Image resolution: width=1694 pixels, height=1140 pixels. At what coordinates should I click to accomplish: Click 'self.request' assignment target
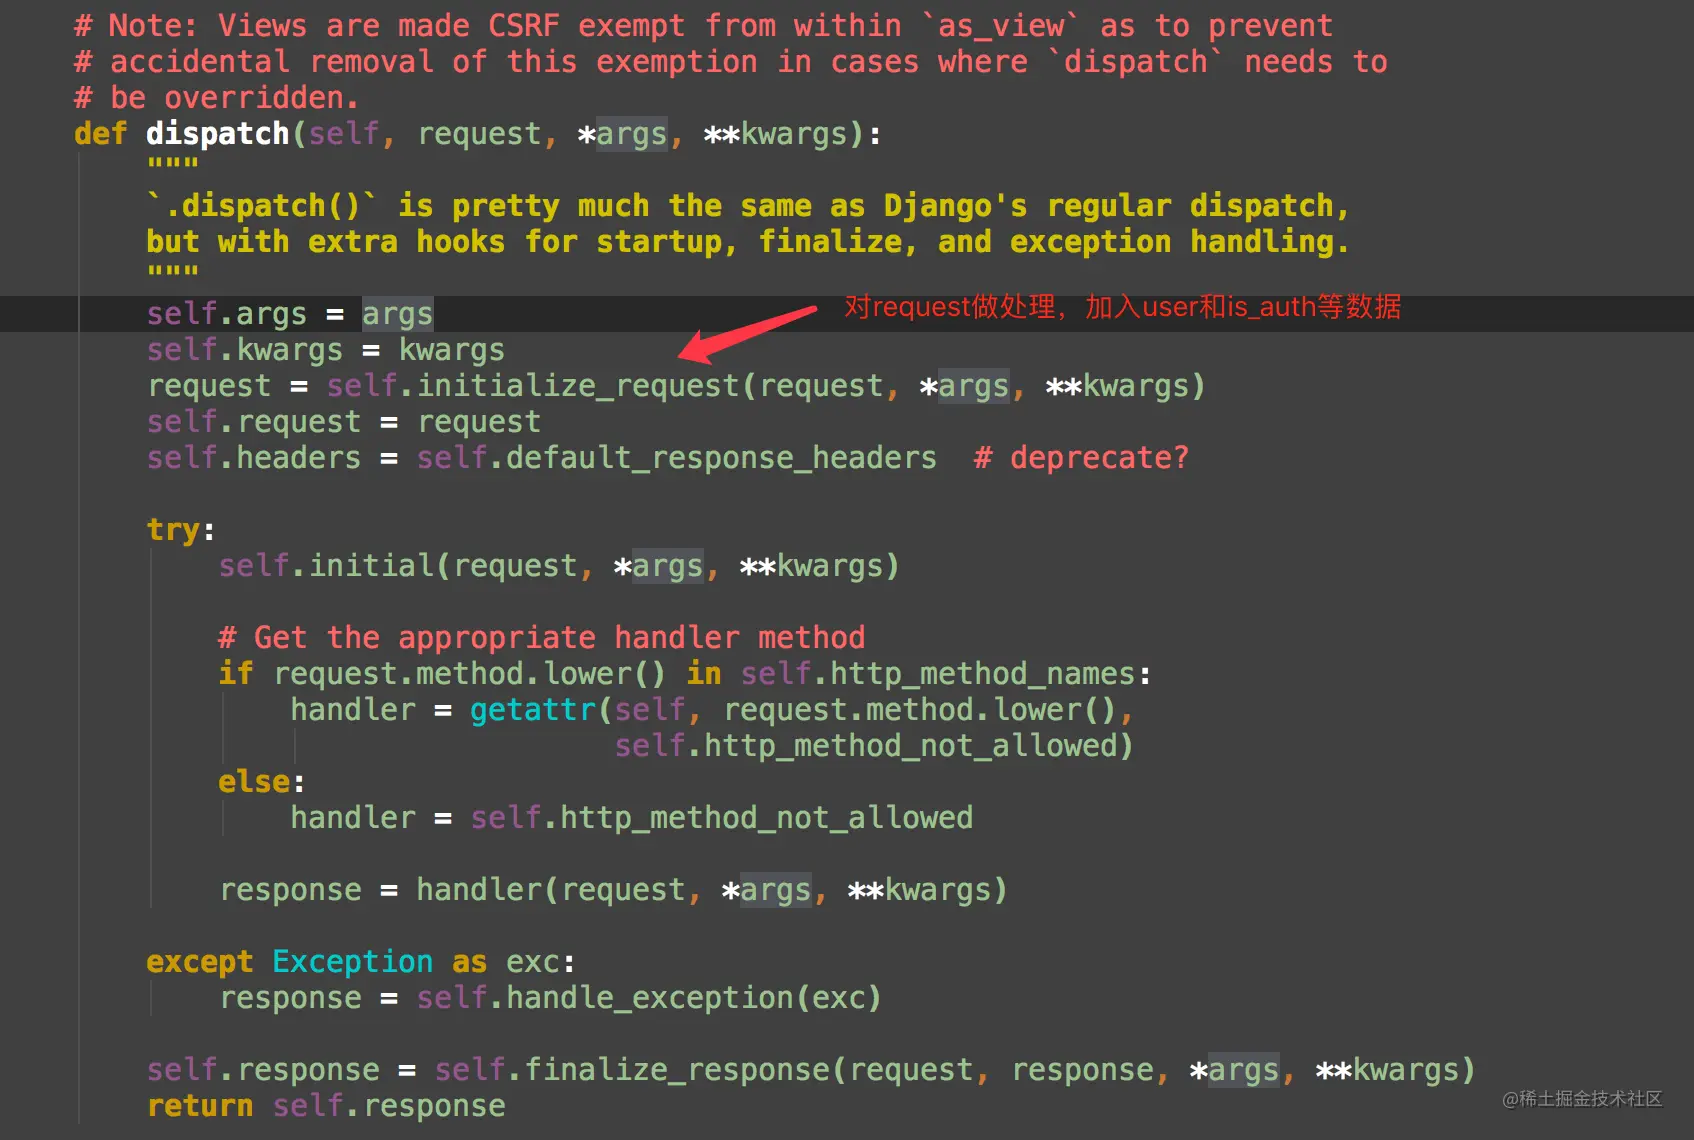click(253, 421)
